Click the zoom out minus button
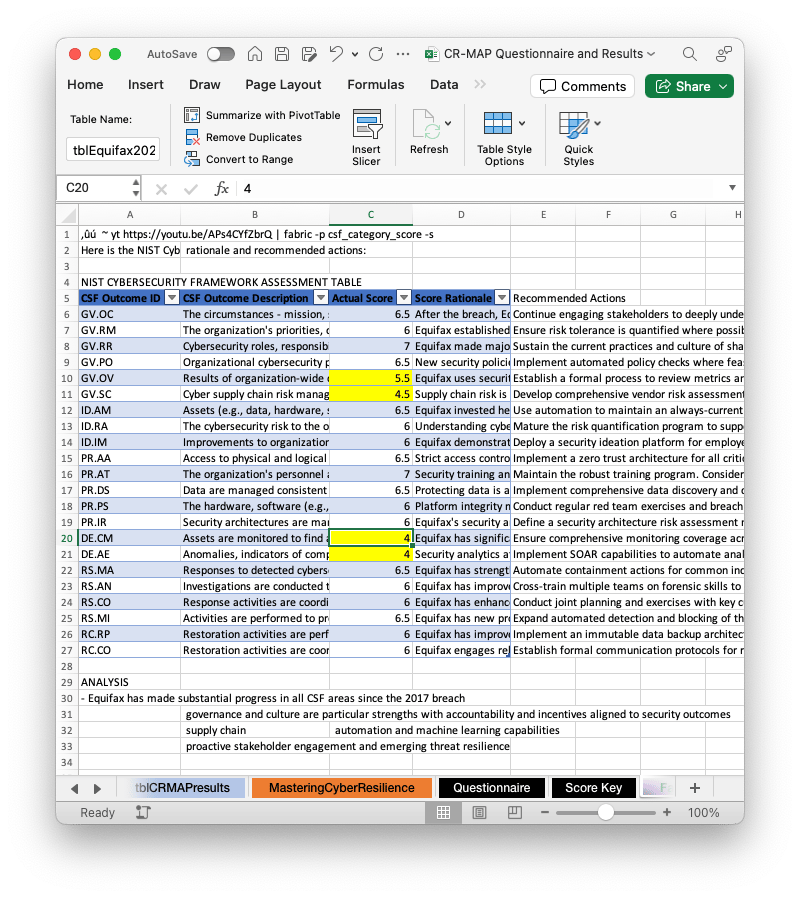 [545, 812]
